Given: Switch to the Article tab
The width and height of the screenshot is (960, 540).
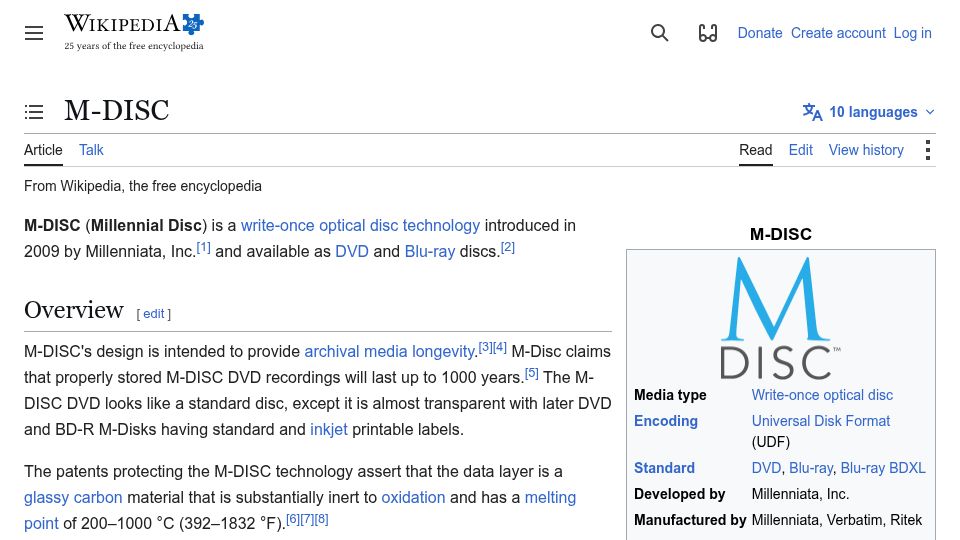Looking at the screenshot, I should pos(43,150).
